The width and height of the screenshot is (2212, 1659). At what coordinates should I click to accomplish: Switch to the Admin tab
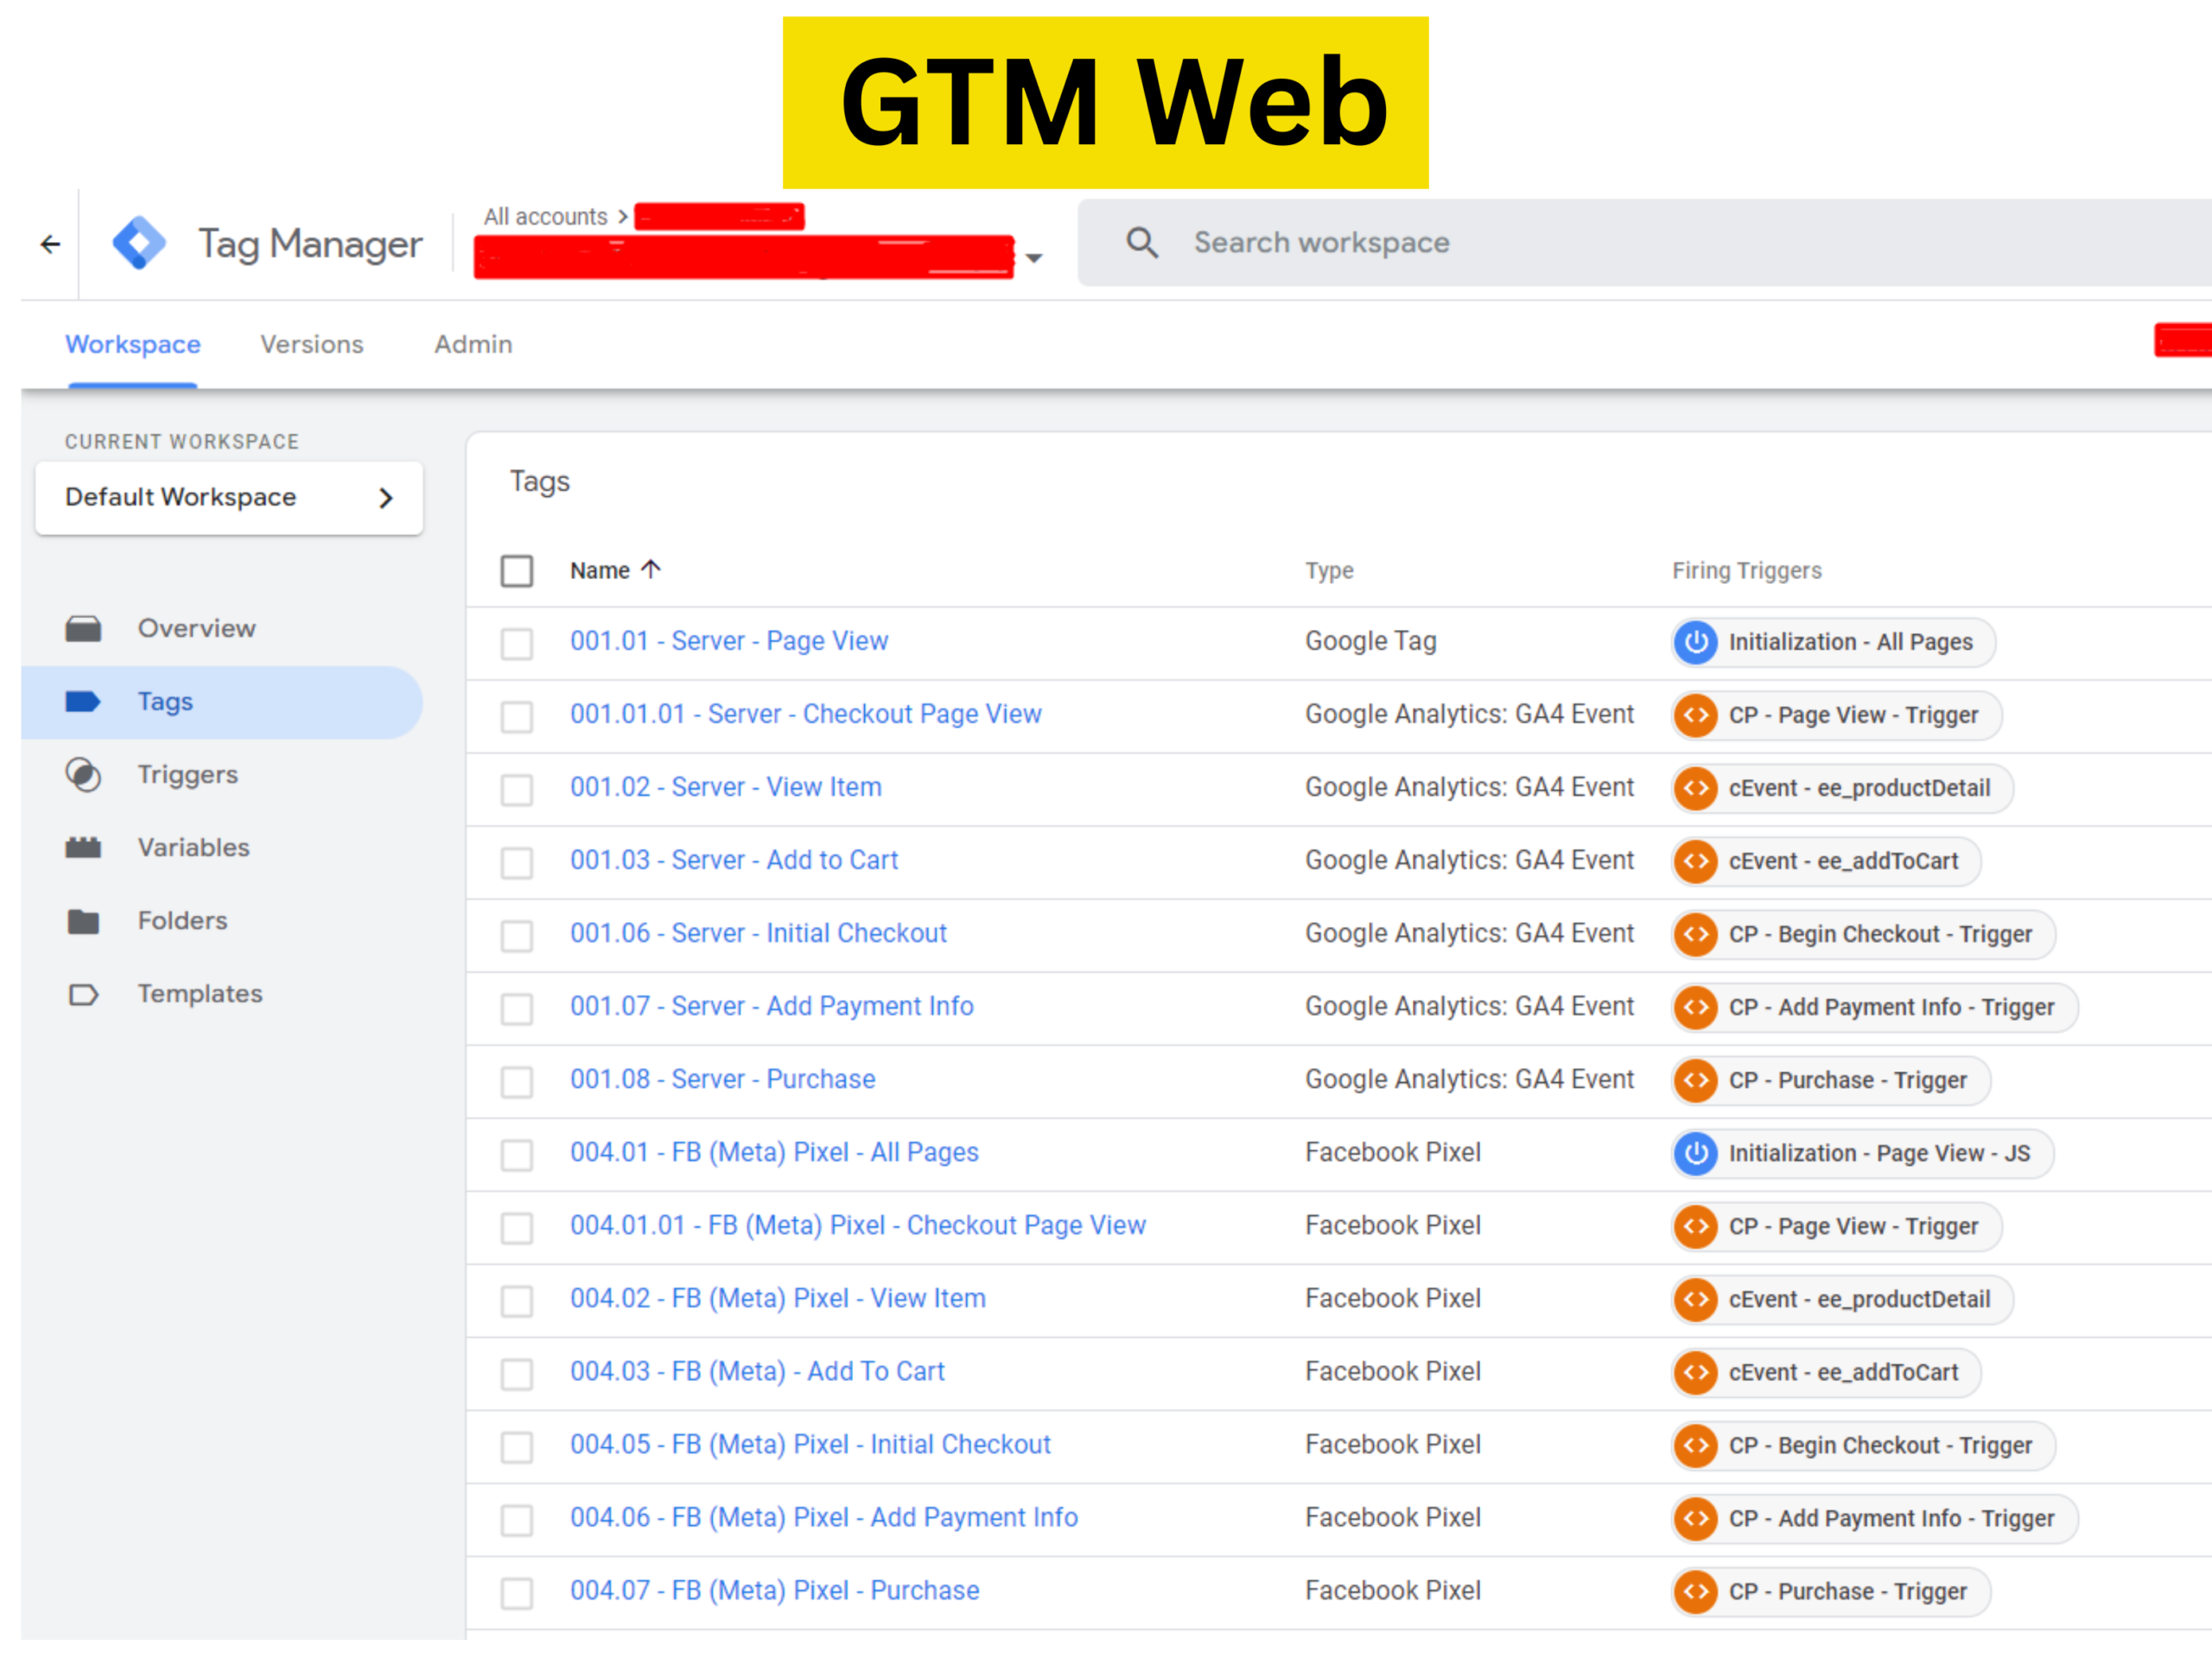(x=473, y=345)
